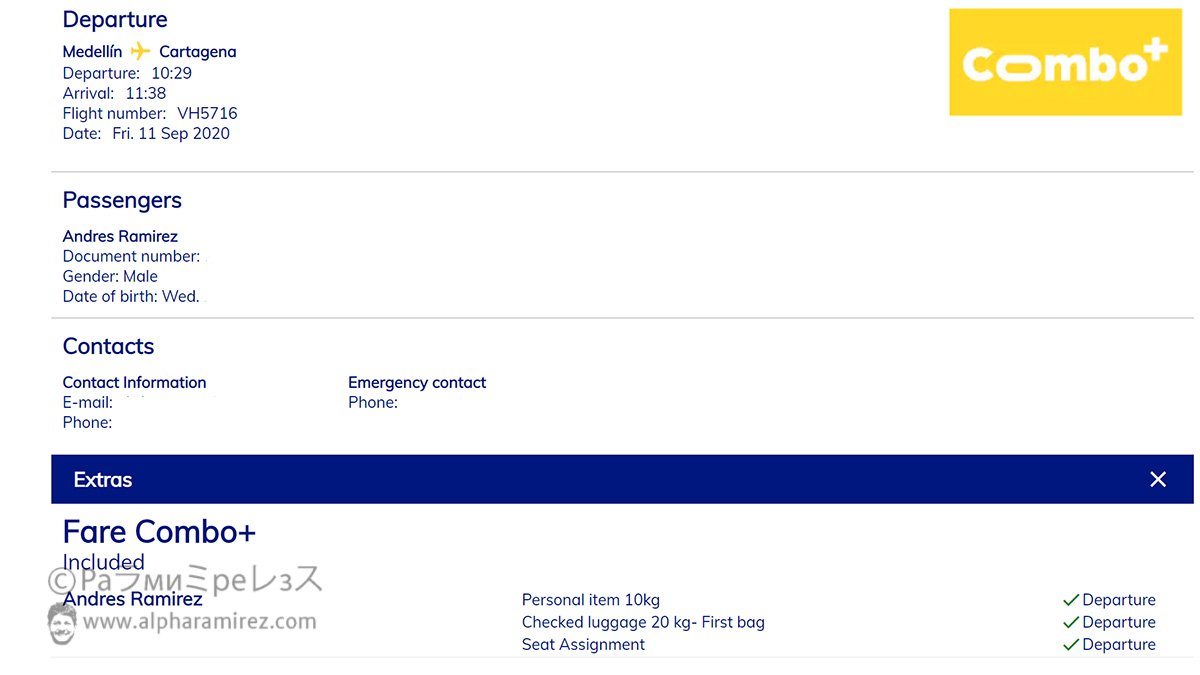Click the checkmark beside Personal item Departure

(x=1070, y=600)
